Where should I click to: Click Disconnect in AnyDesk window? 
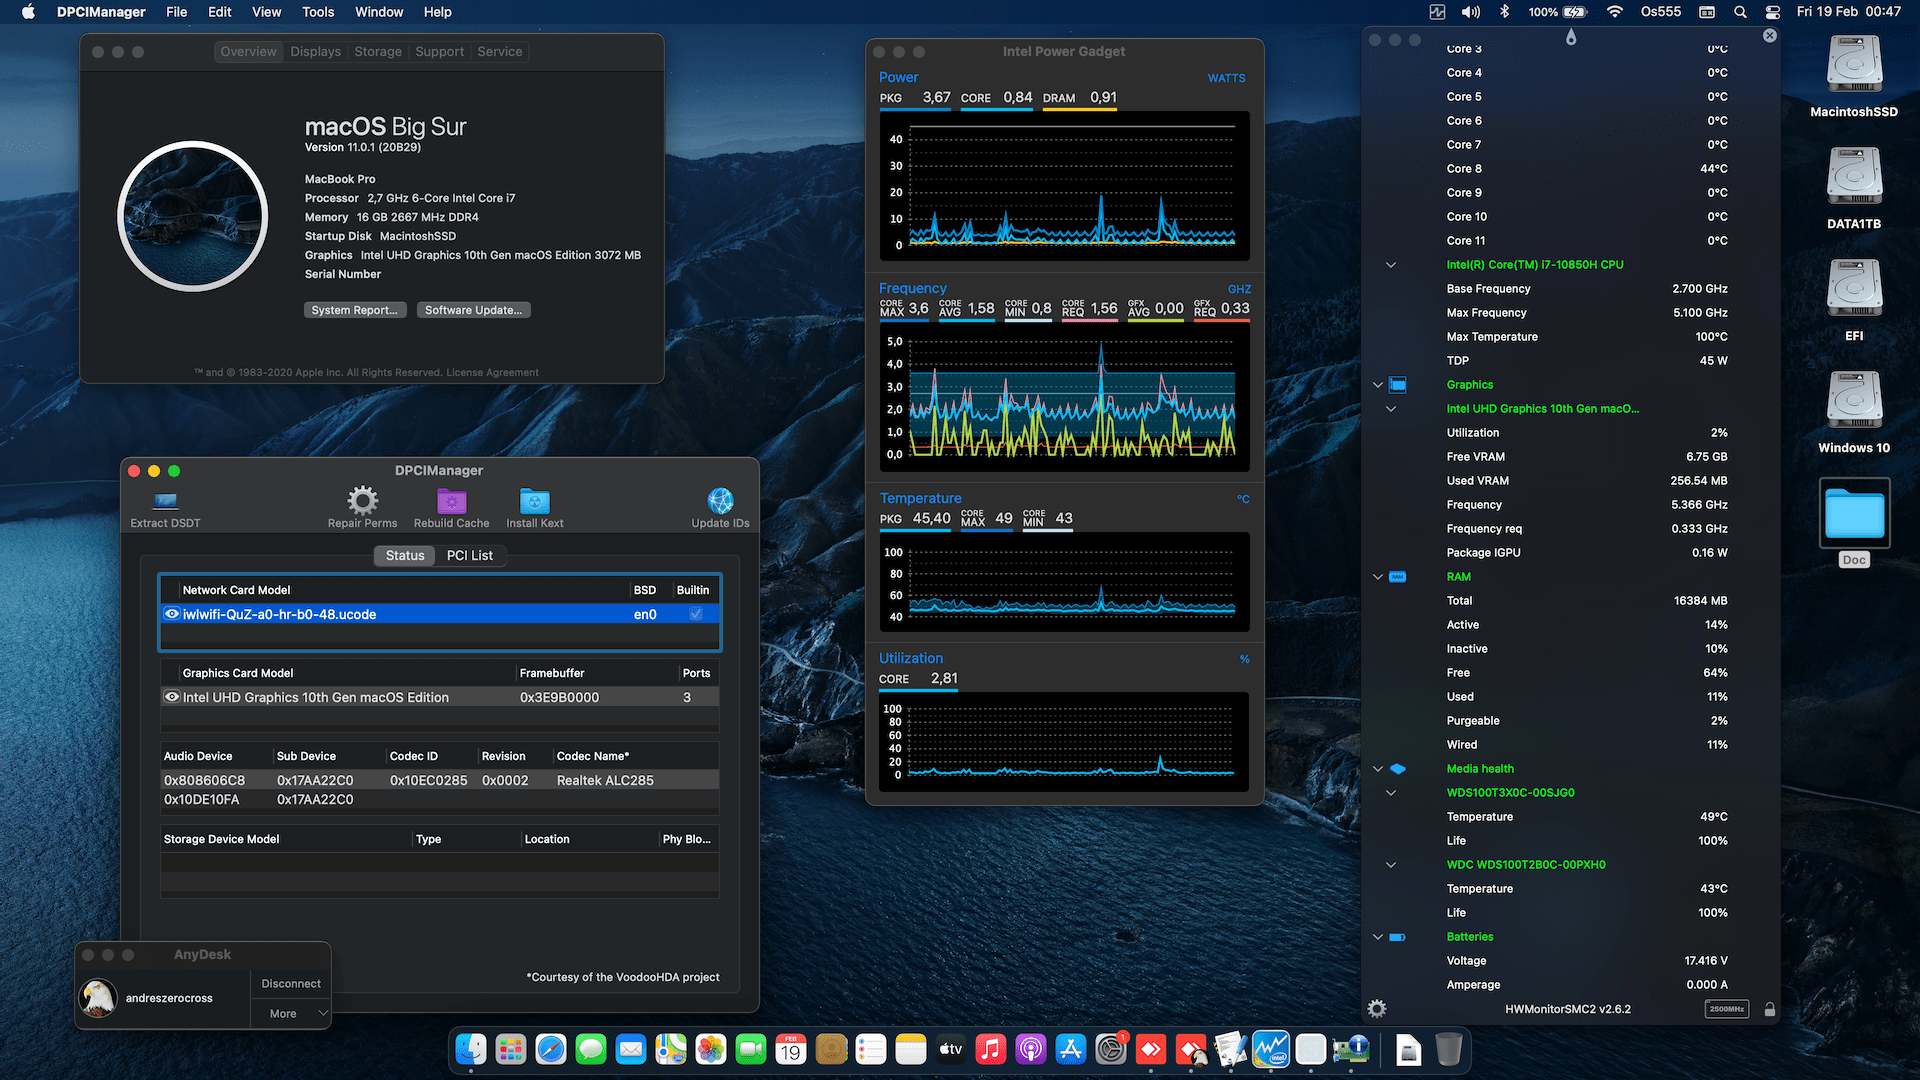click(x=291, y=984)
